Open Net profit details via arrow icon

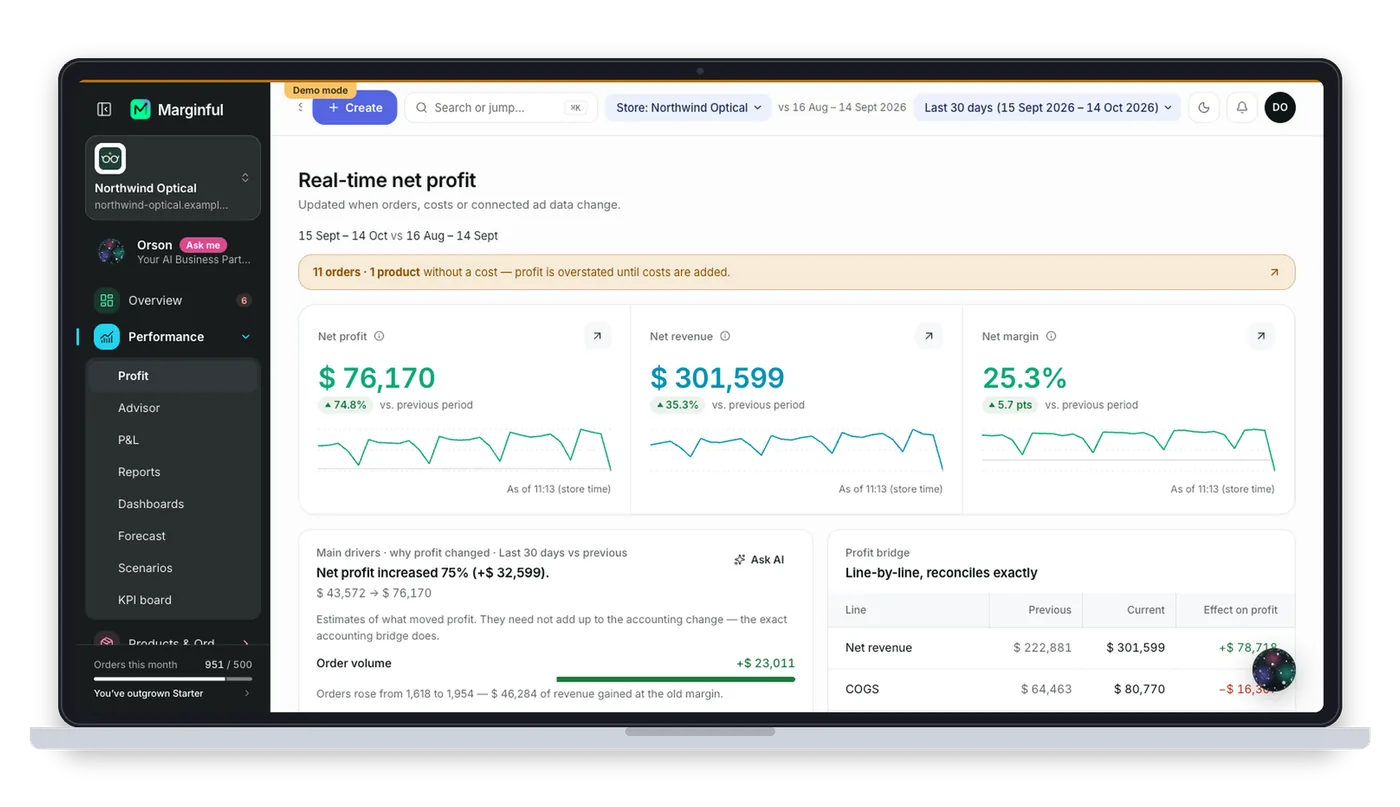coord(597,336)
